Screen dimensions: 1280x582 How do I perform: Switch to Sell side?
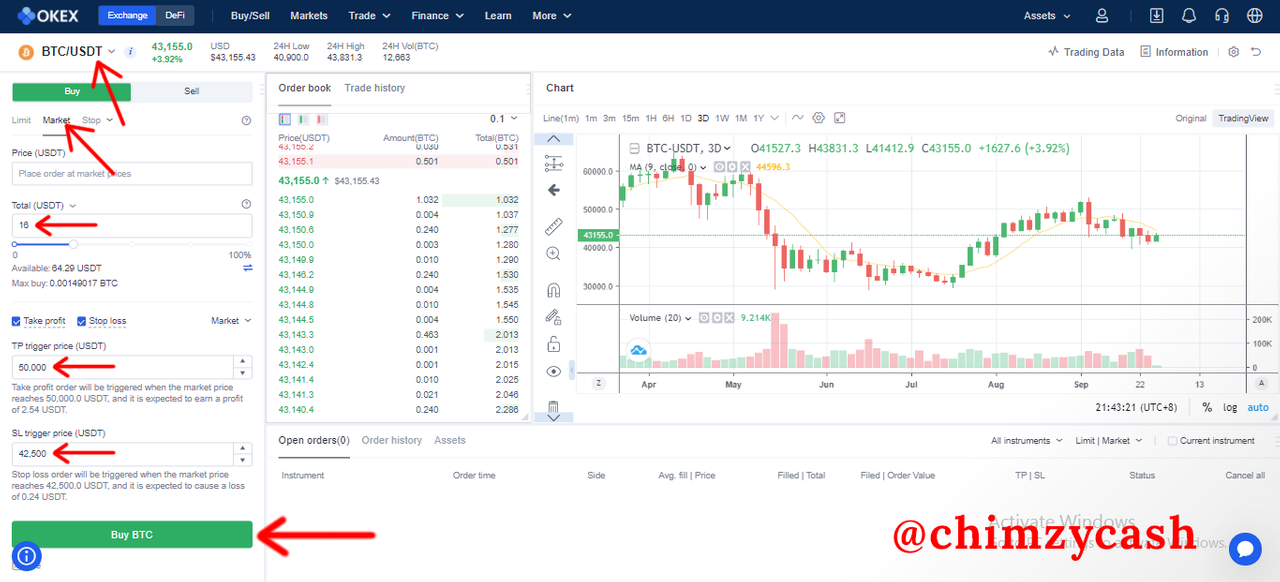[192, 91]
